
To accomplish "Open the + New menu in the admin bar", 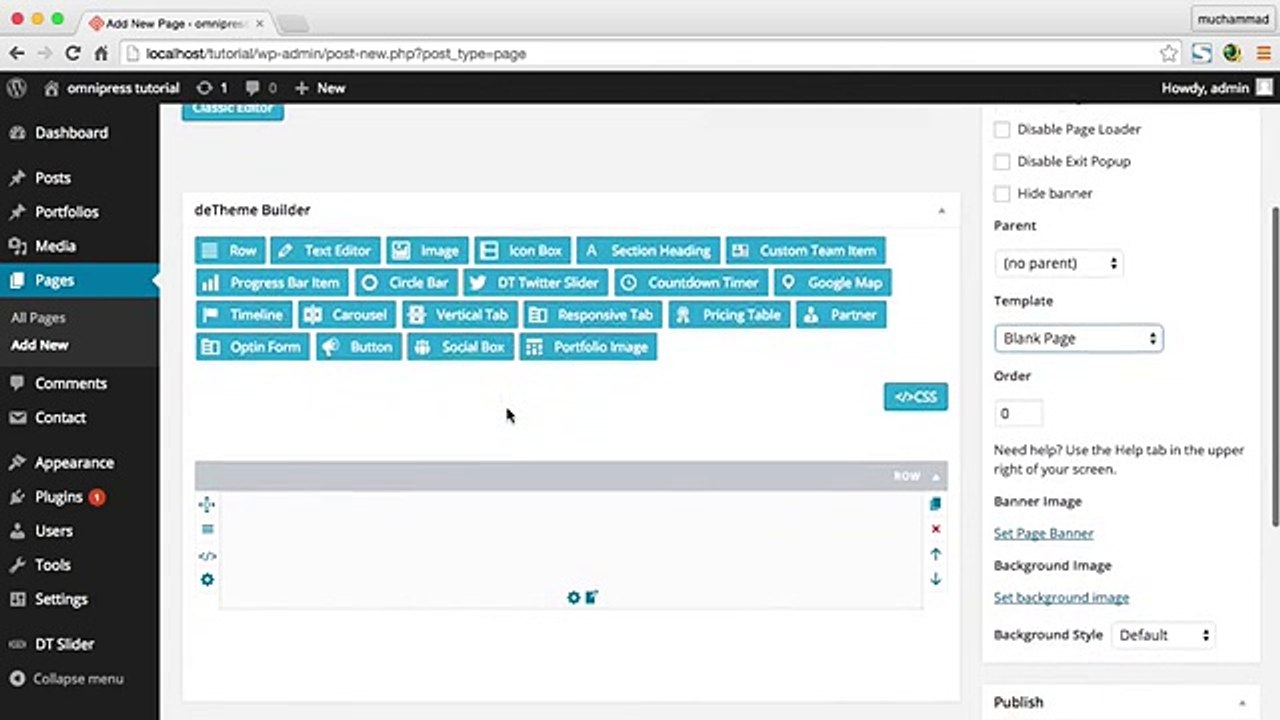I will click(x=320, y=88).
